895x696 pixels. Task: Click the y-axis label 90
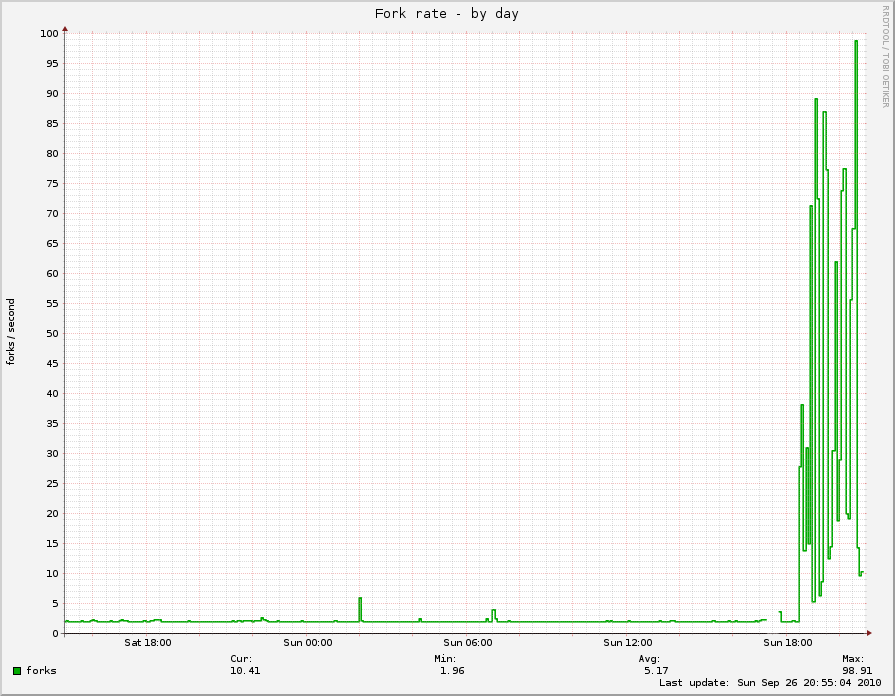pyautogui.click(x=52, y=94)
